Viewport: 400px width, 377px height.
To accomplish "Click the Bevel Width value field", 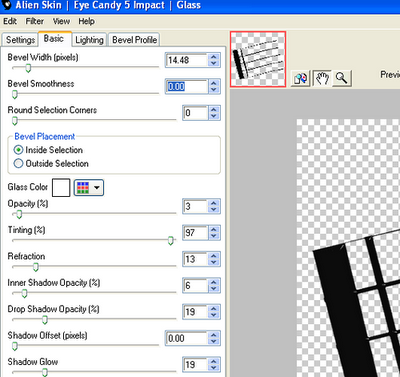I will pos(187,60).
